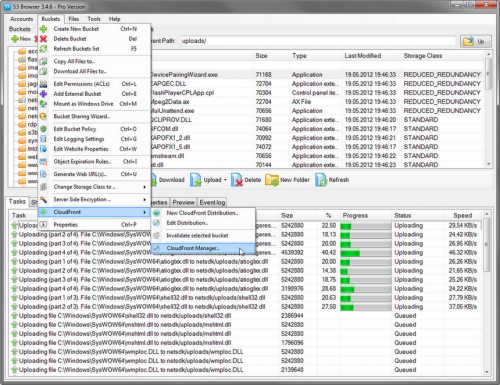The image size is (500, 385).
Task: Click the file list vertical scrollbar
Action: 489,109
